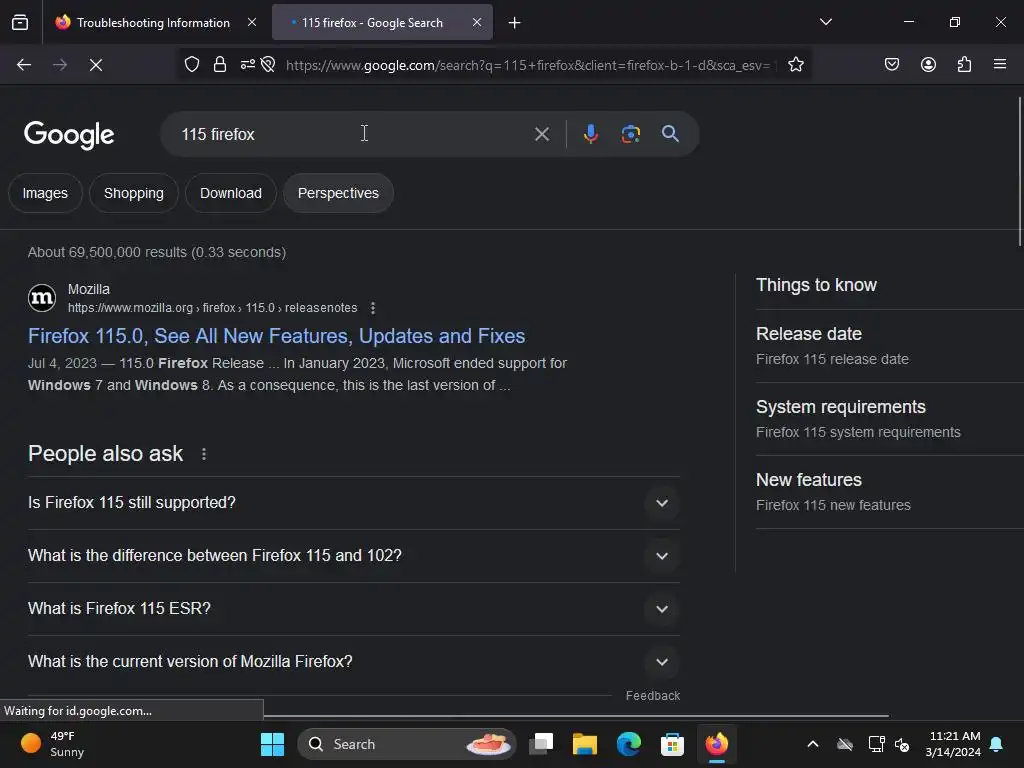Select the Perspectives filter chip

(x=338, y=193)
